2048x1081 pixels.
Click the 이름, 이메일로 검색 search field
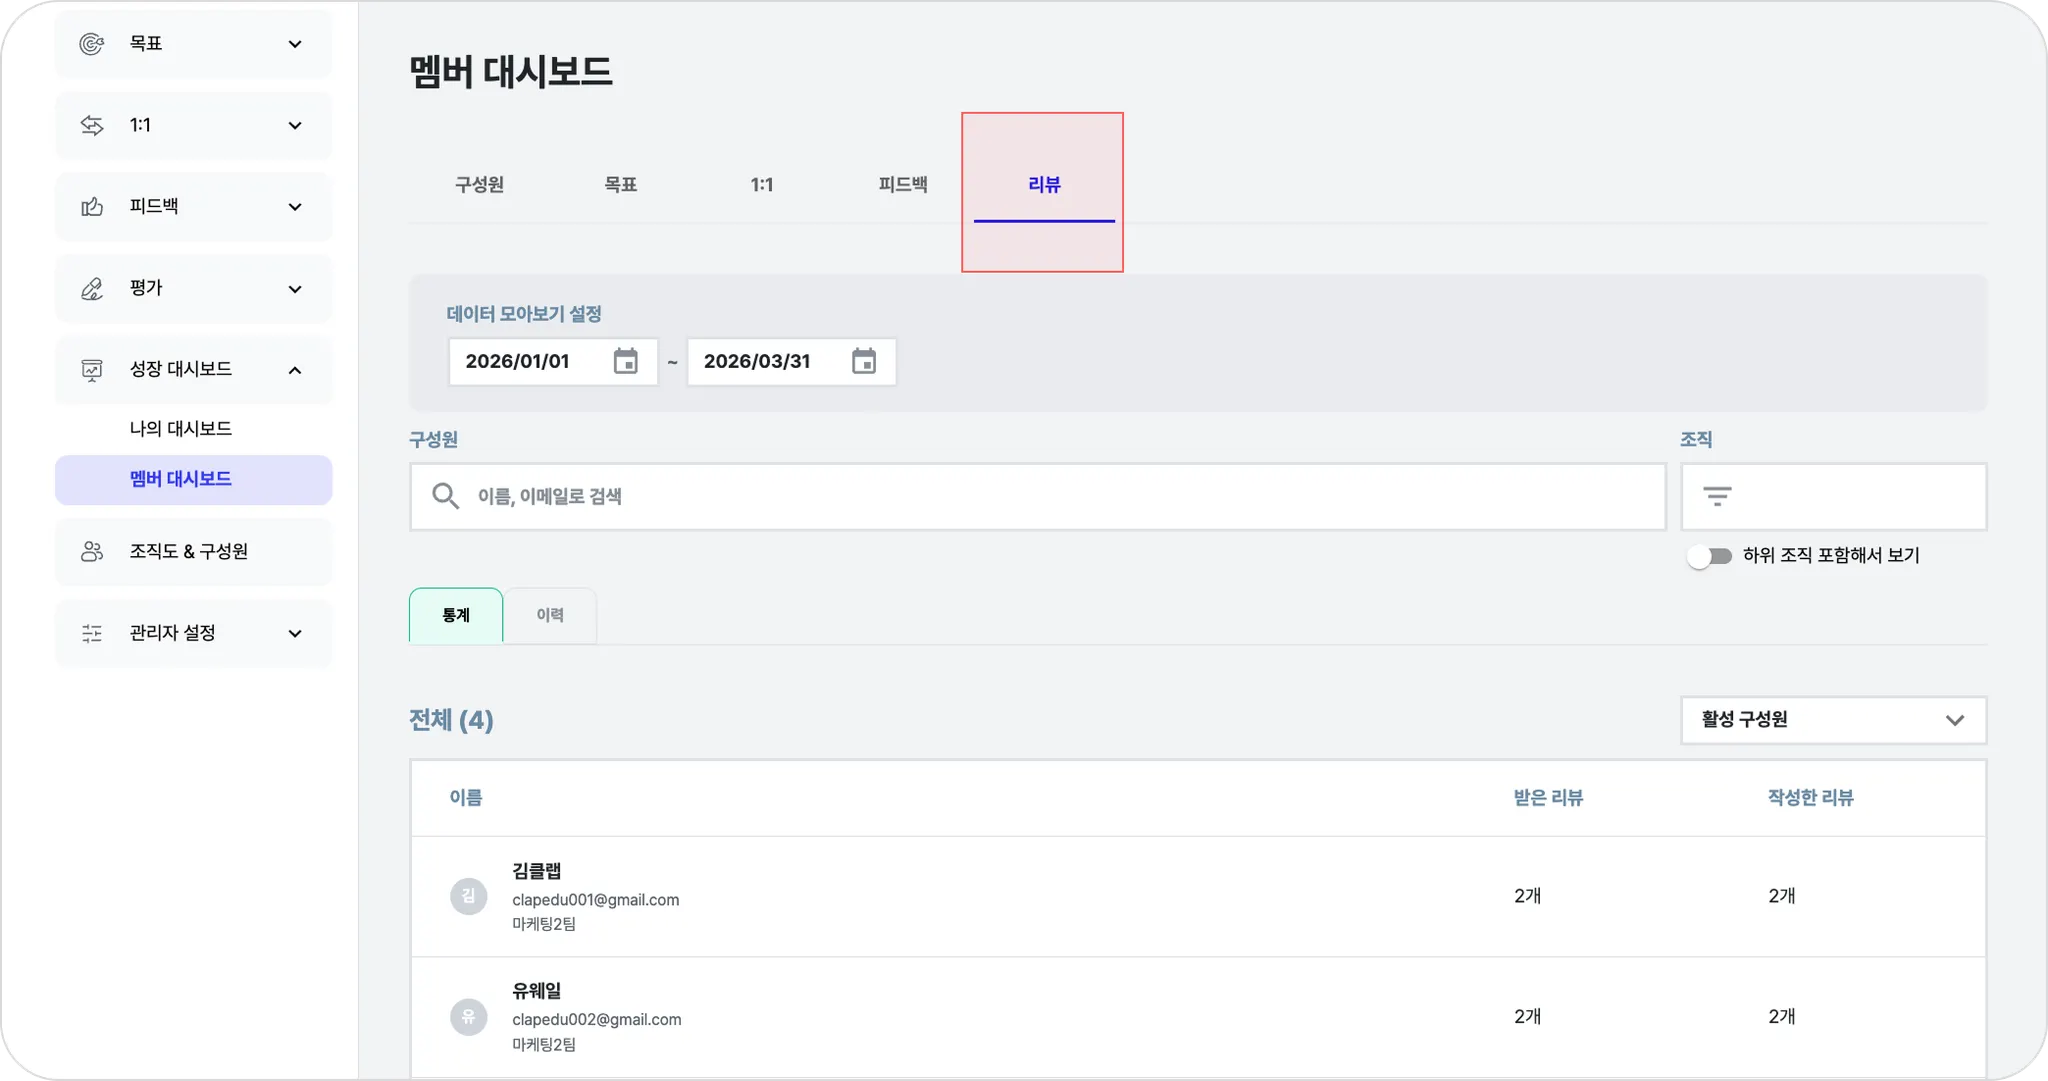point(1040,496)
